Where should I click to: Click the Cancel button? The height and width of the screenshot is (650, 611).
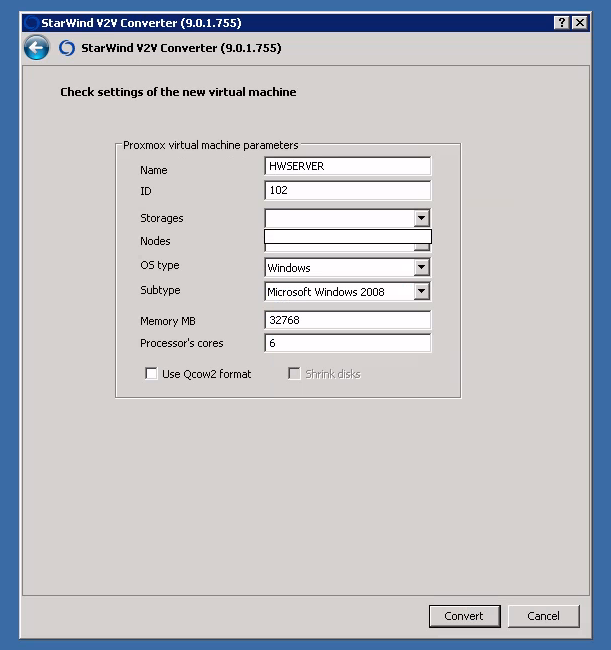pos(543,616)
